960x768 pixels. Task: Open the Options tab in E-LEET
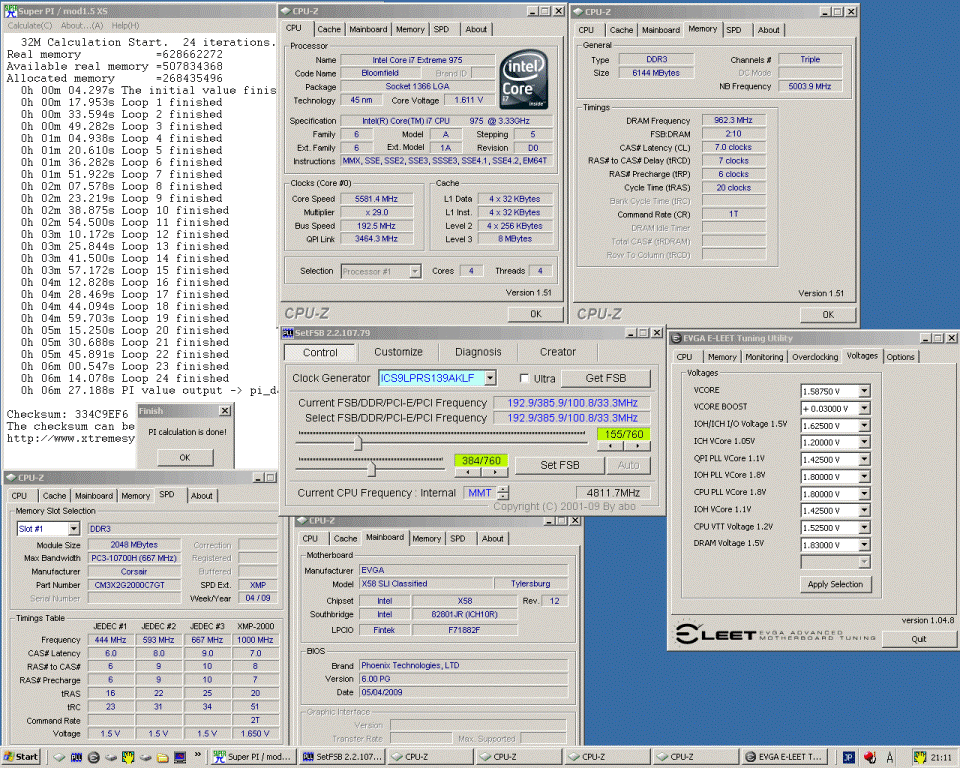(900, 357)
